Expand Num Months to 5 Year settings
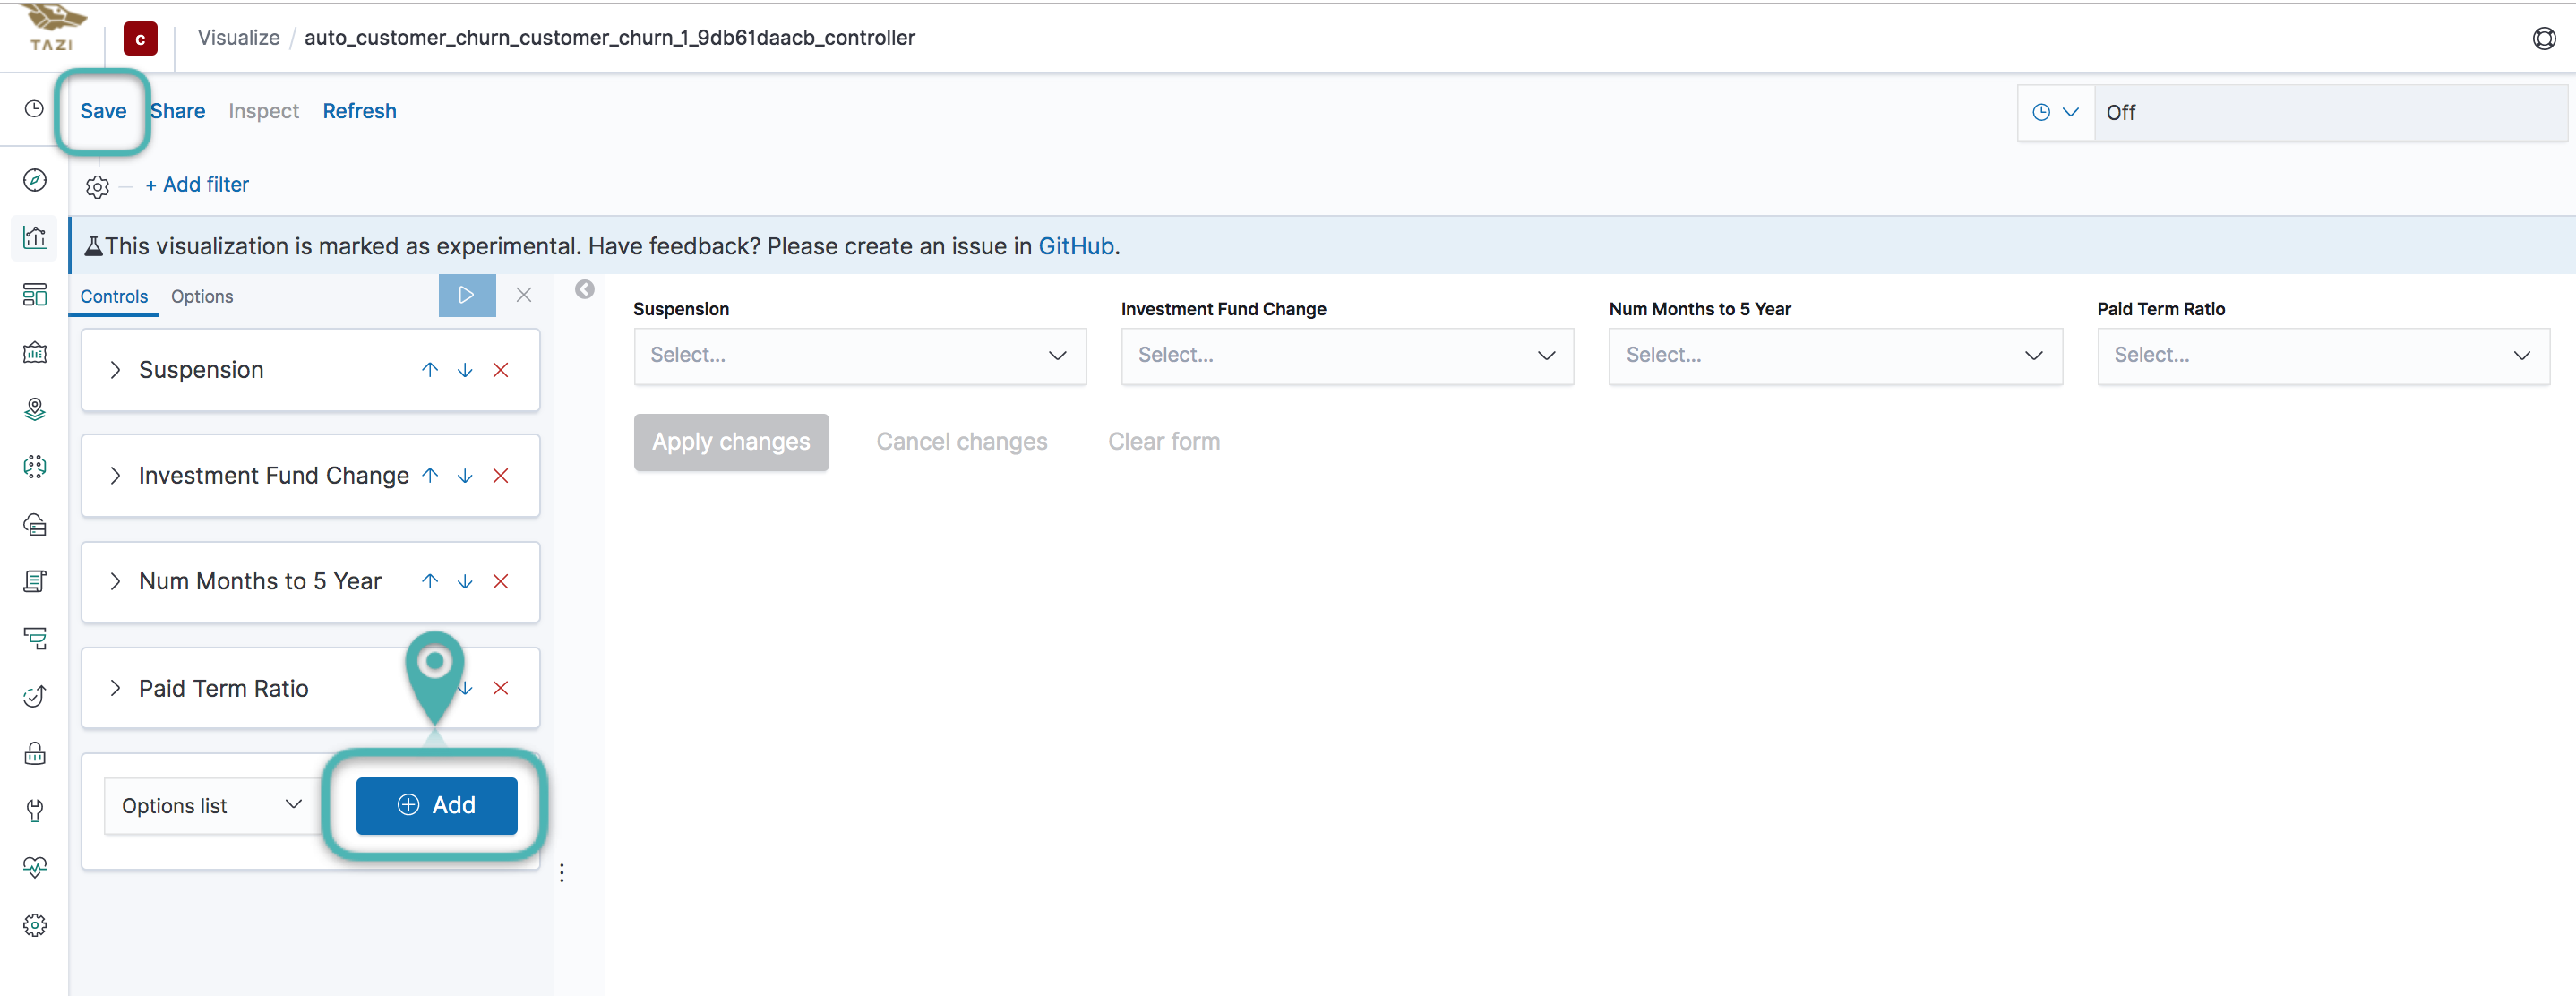Screen dimensions: 2576x996 click(x=115, y=582)
